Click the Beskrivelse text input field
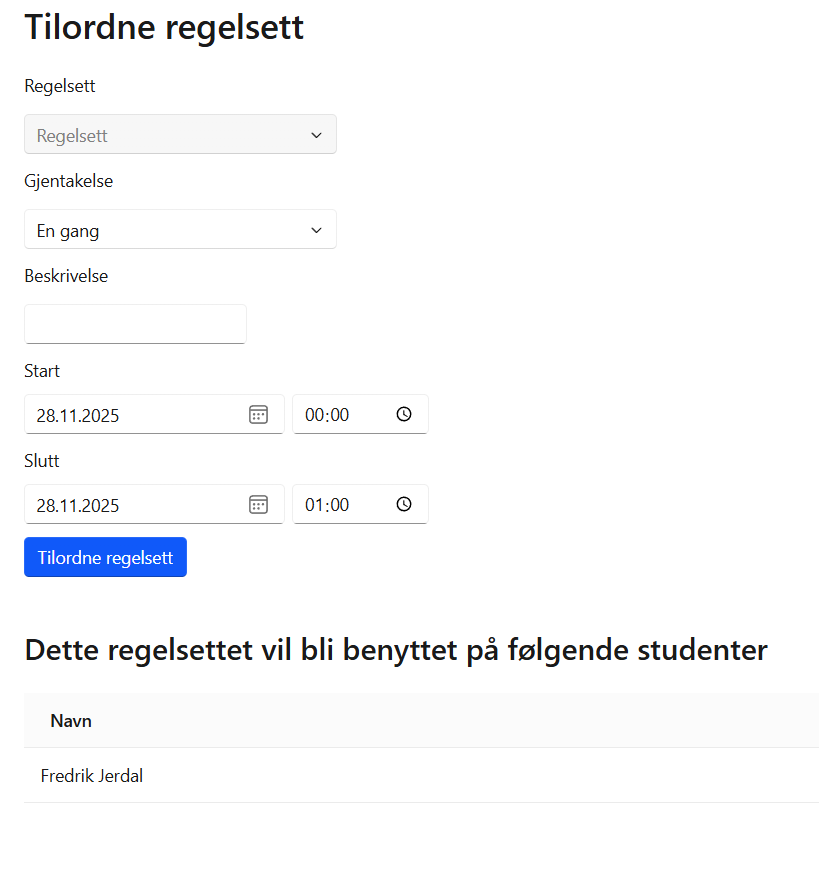819x893 pixels. point(135,324)
